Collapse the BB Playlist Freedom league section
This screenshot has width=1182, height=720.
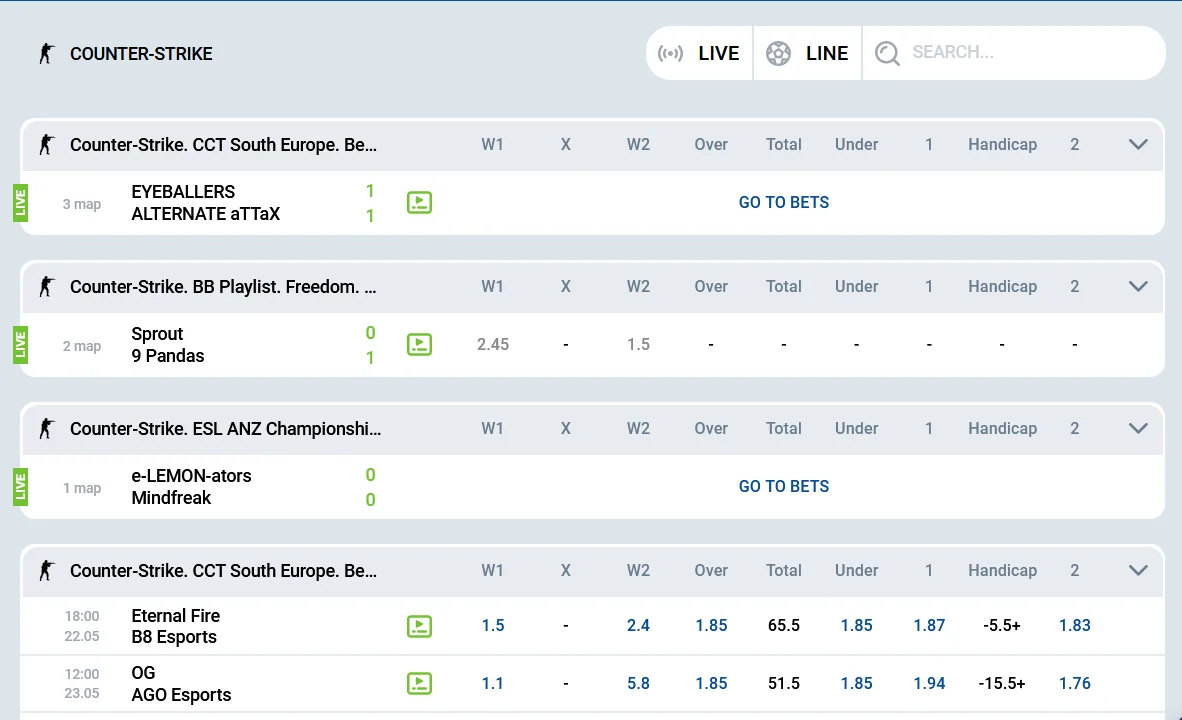[x=1138, y=286]
